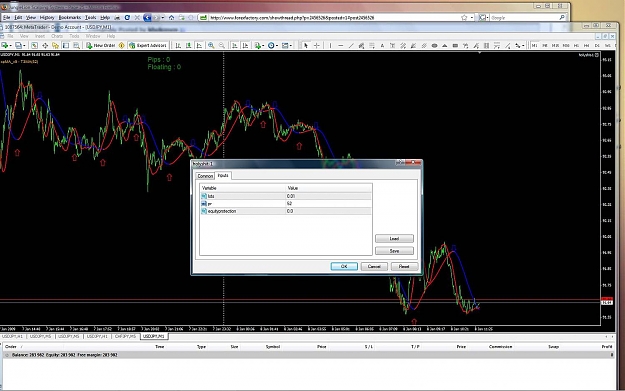Click the browser Google search field
Image resolution: width=625 pixels, height=391 pixels.
pos(524,18)
